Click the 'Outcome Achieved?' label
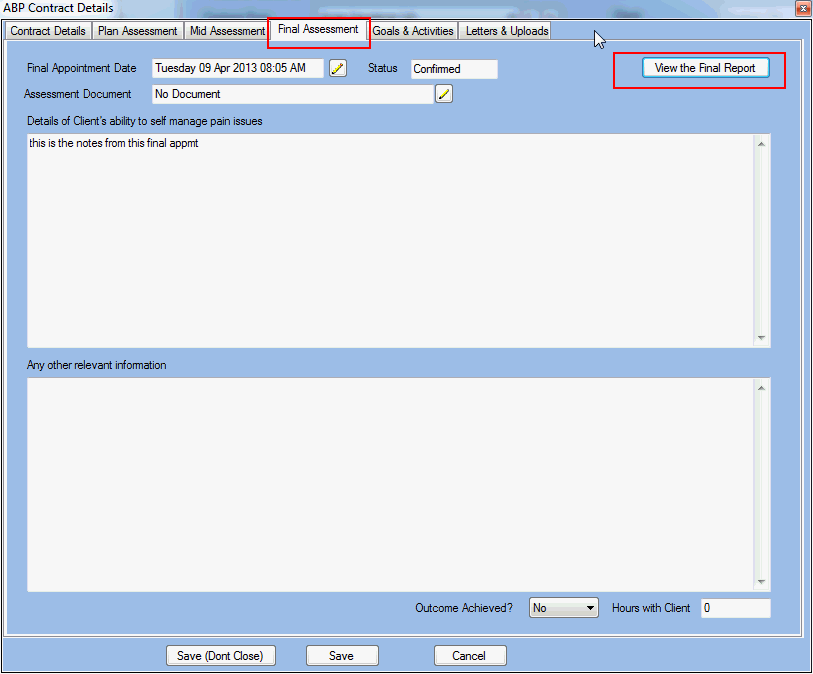 [x=464, y=608]
